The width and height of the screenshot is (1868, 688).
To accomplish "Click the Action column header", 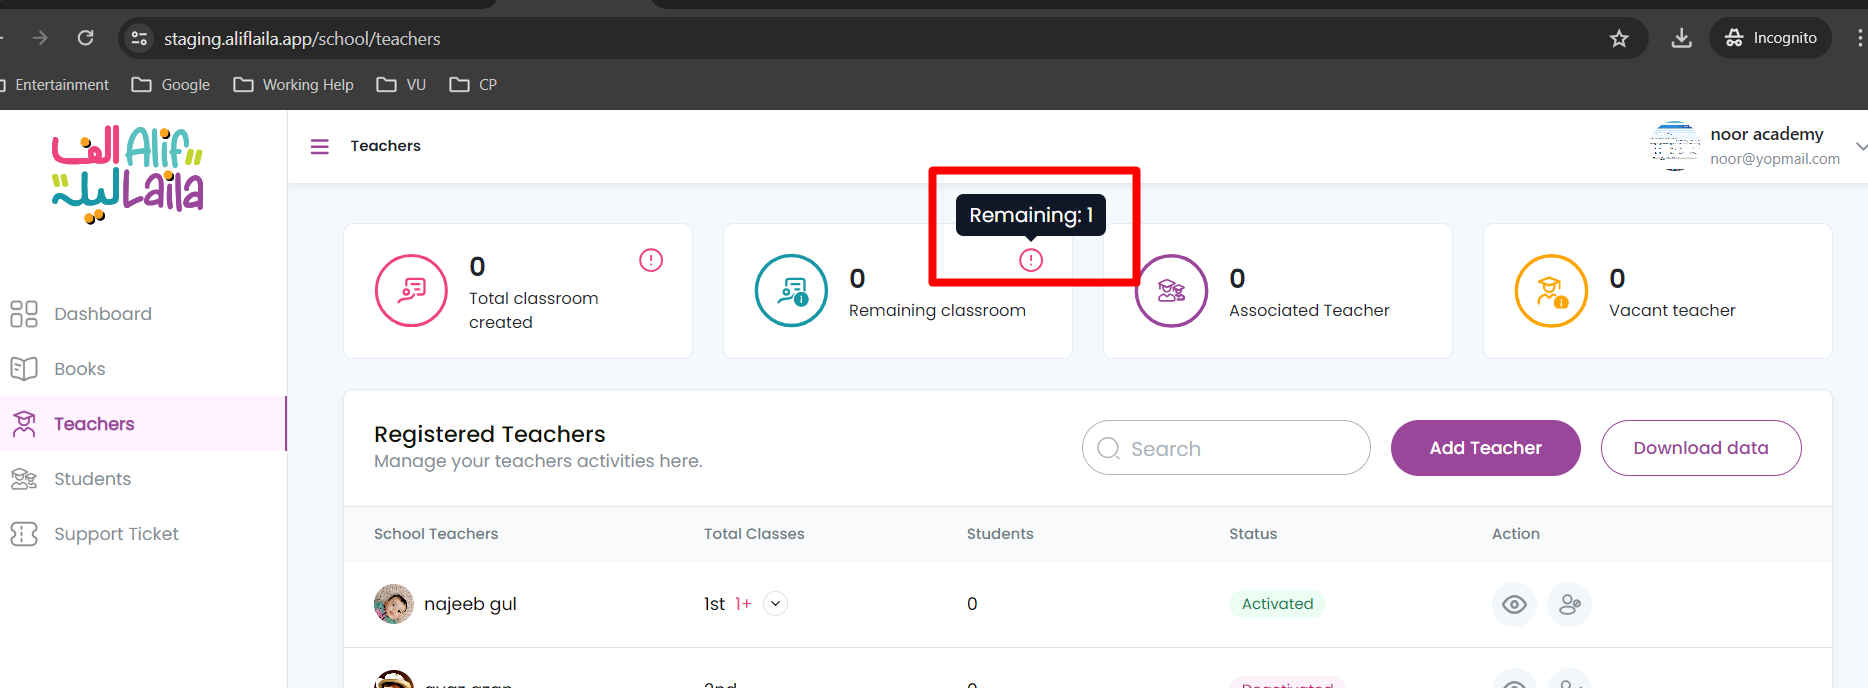I will [x=1516, y=534].
